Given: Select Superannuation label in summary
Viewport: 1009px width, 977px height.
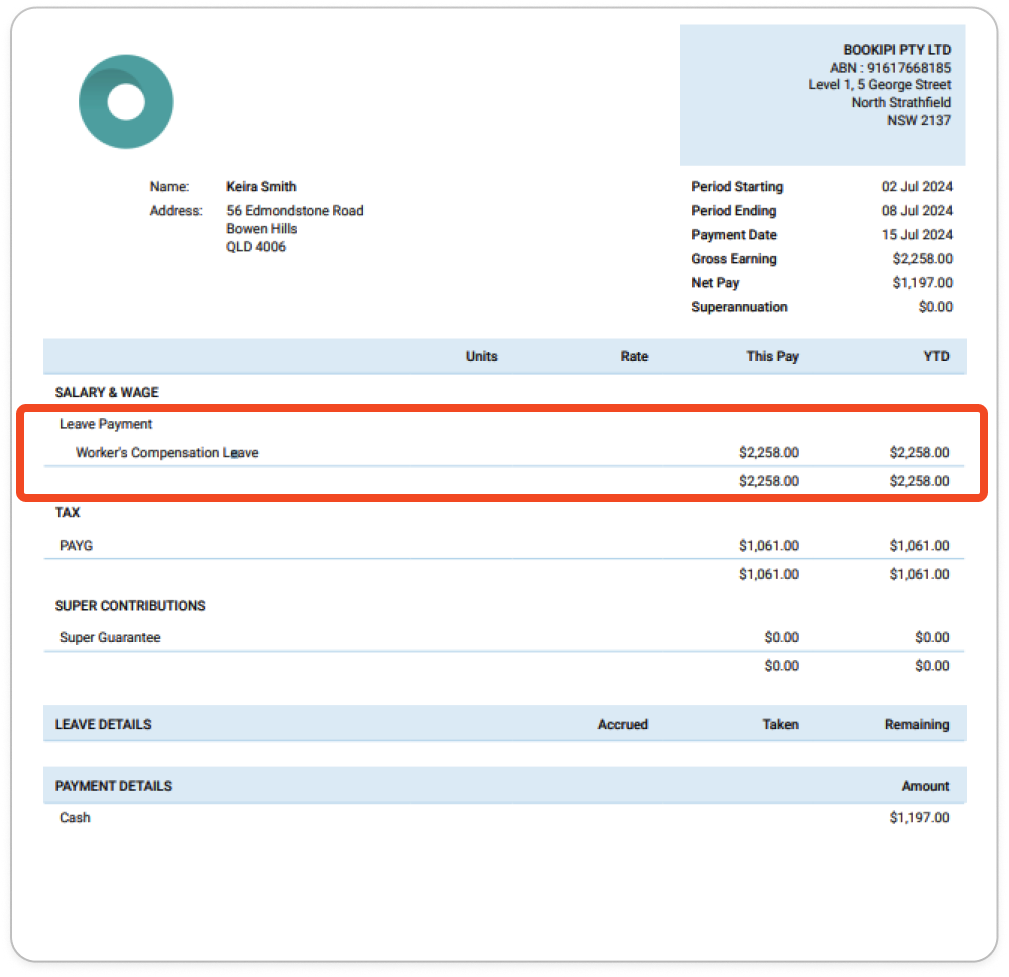Looking at the screenshot, I should click(x=739, y=307).
